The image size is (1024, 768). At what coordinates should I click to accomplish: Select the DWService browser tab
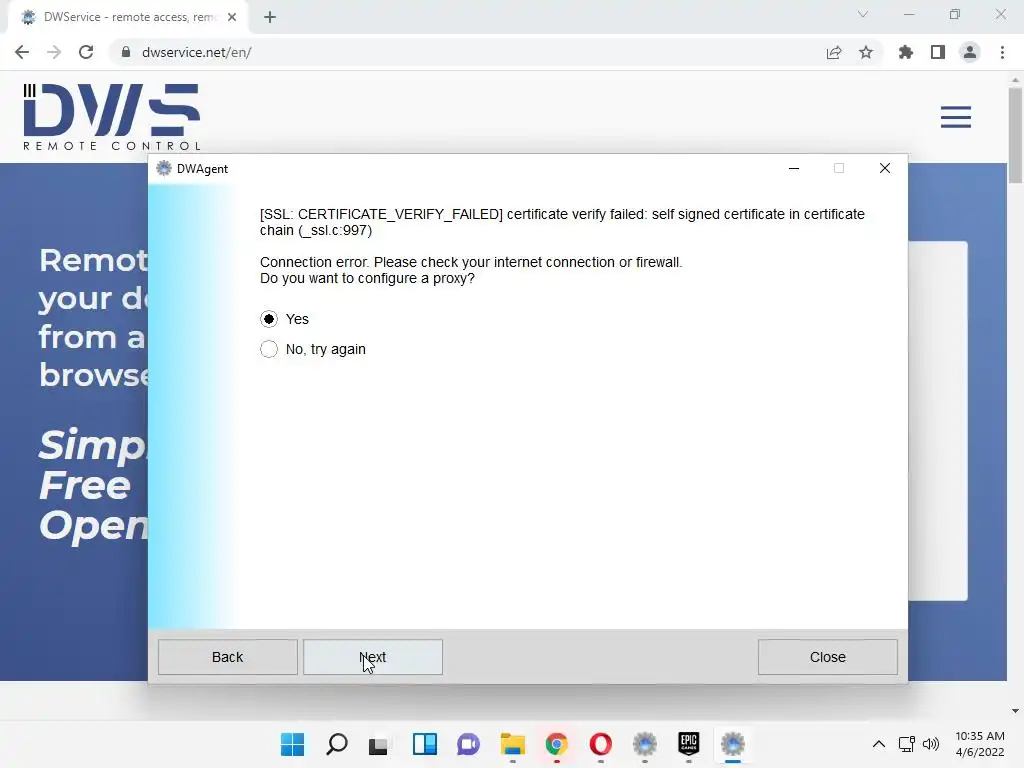(127, 17)
